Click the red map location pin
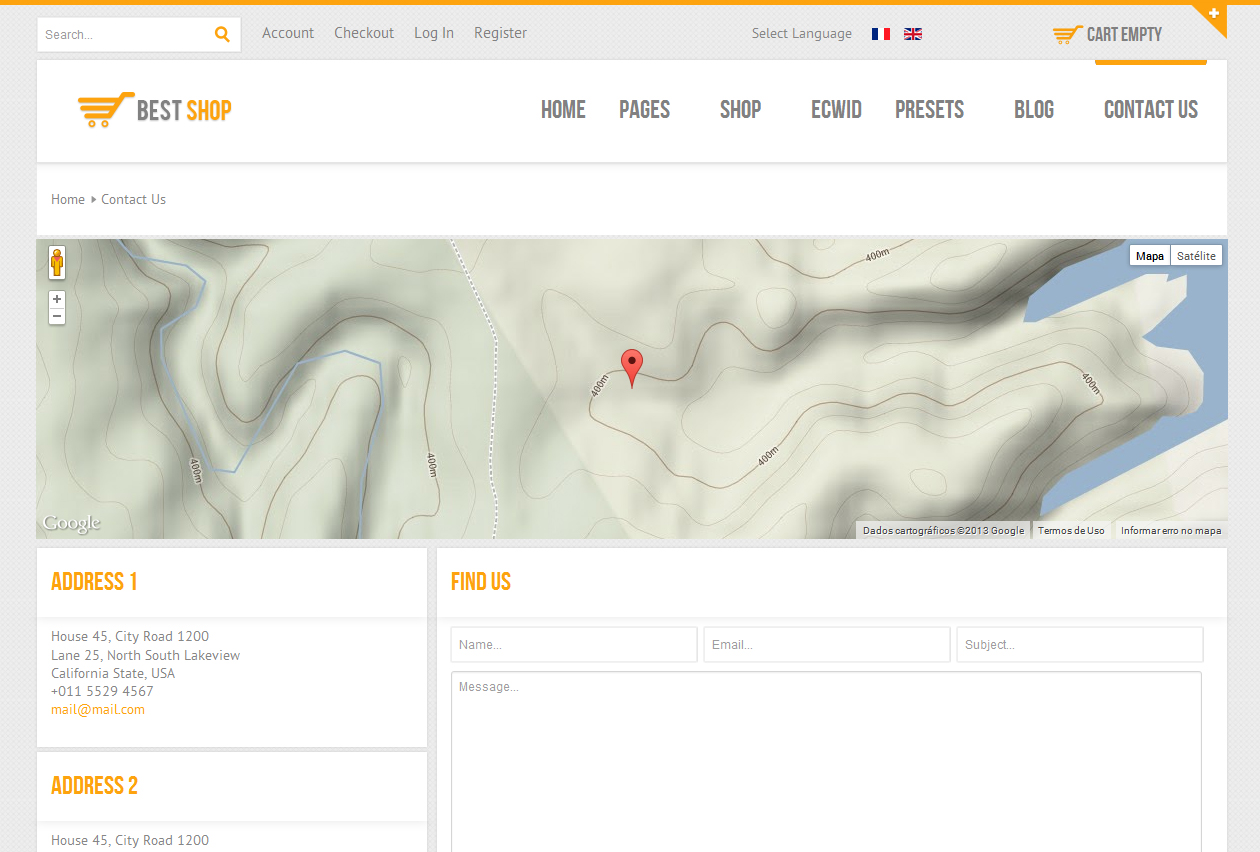Image resolution: width=1260 pixels, height=852 pixels. pyautogui.click(x=632, y=366)
